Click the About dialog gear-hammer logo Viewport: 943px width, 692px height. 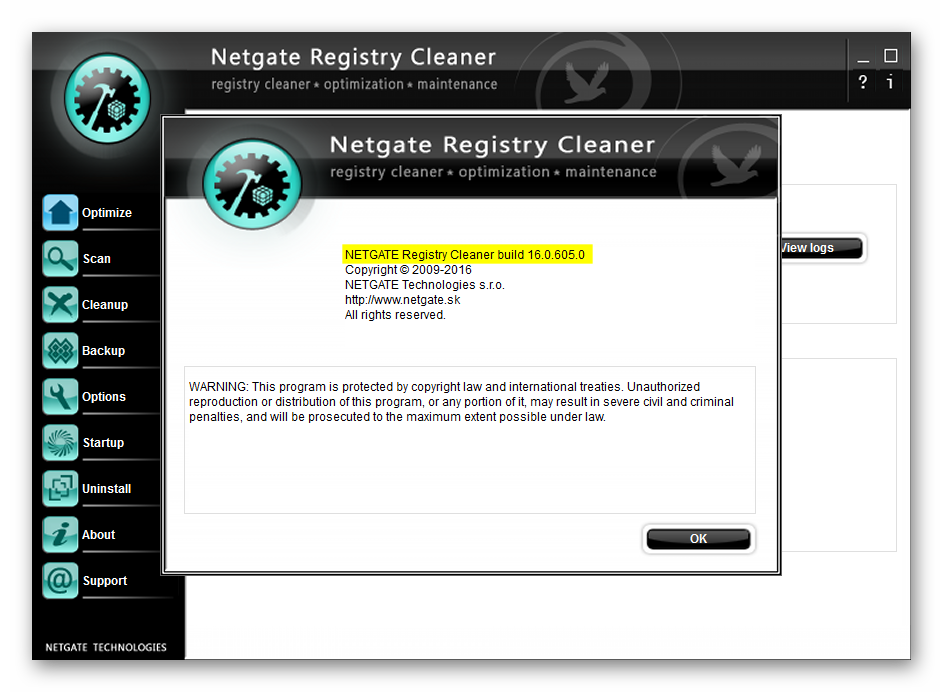(252, 184)
